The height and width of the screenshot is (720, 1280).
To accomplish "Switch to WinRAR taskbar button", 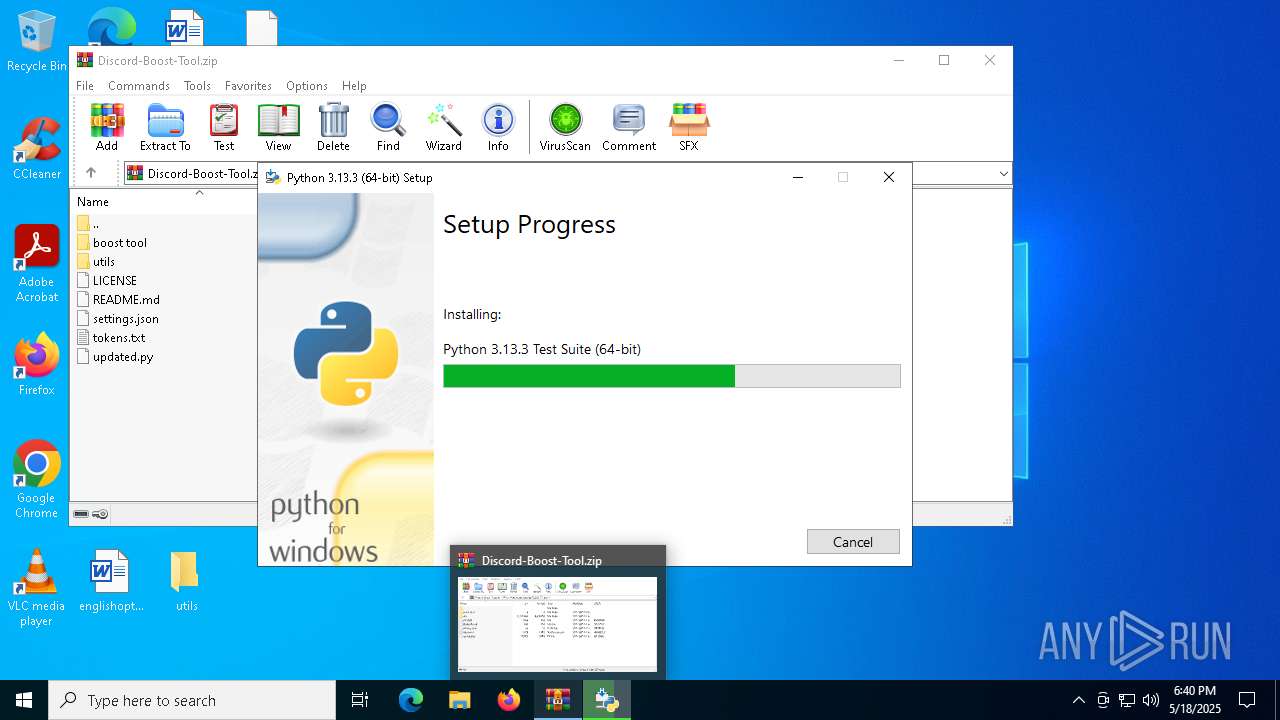I will click(x=557, y=700).
